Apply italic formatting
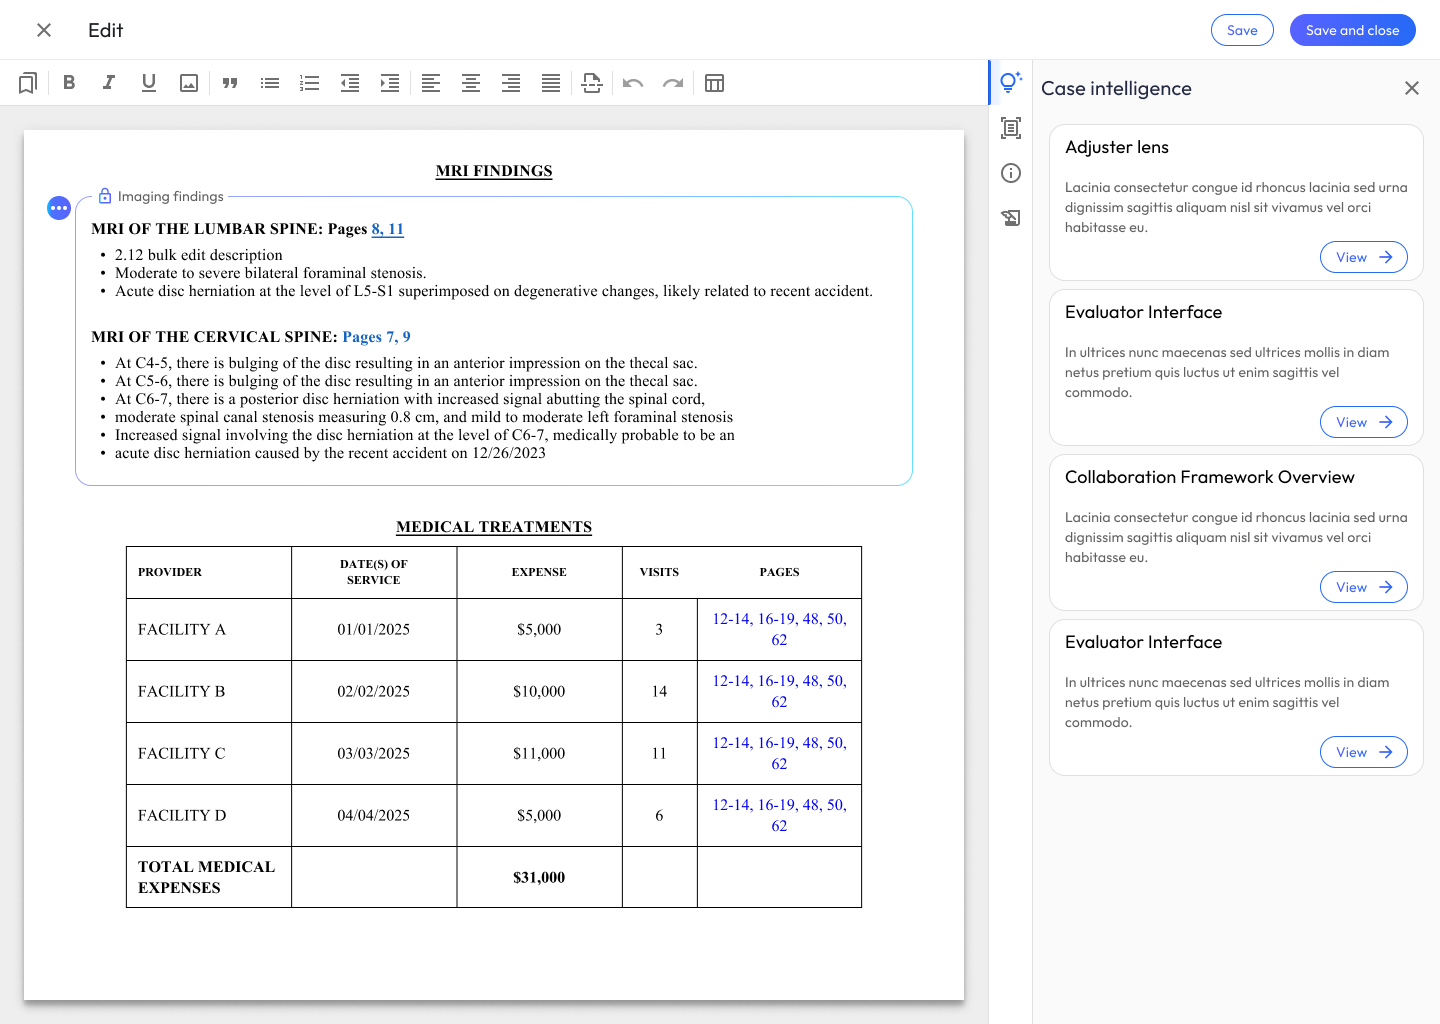 pyautogui.click(x=109, y=83)
